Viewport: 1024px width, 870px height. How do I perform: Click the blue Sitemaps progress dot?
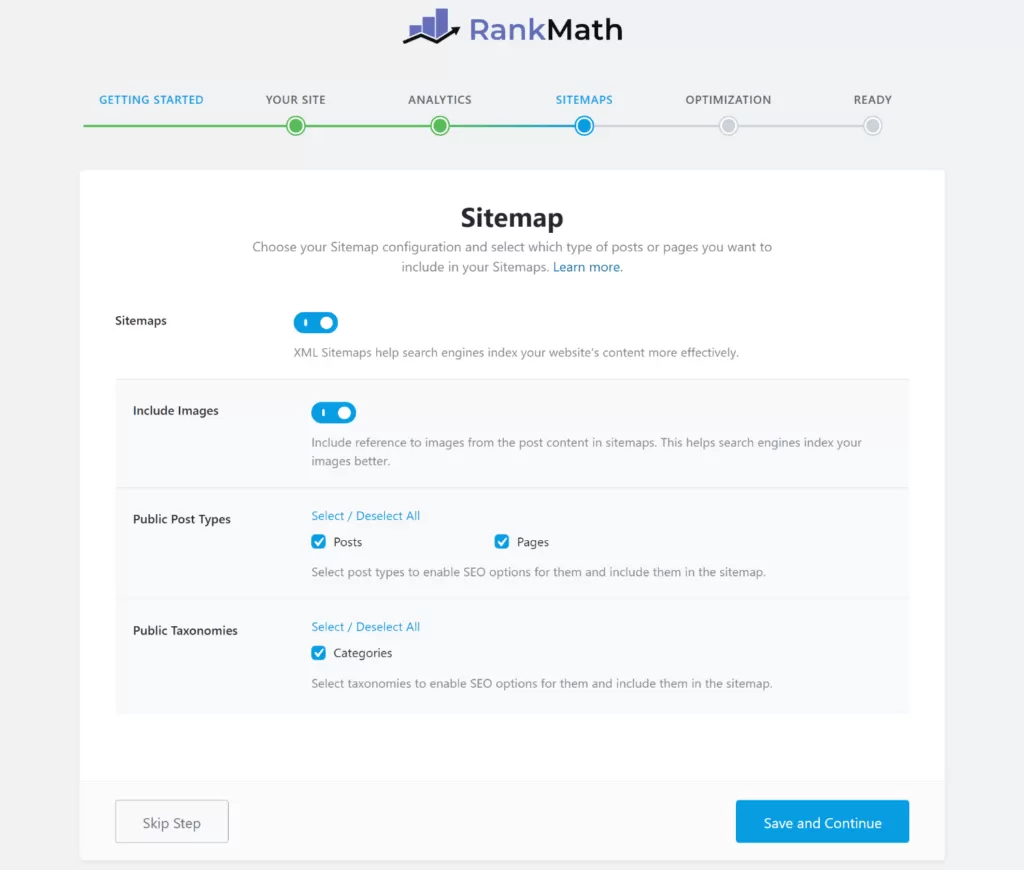584,126
